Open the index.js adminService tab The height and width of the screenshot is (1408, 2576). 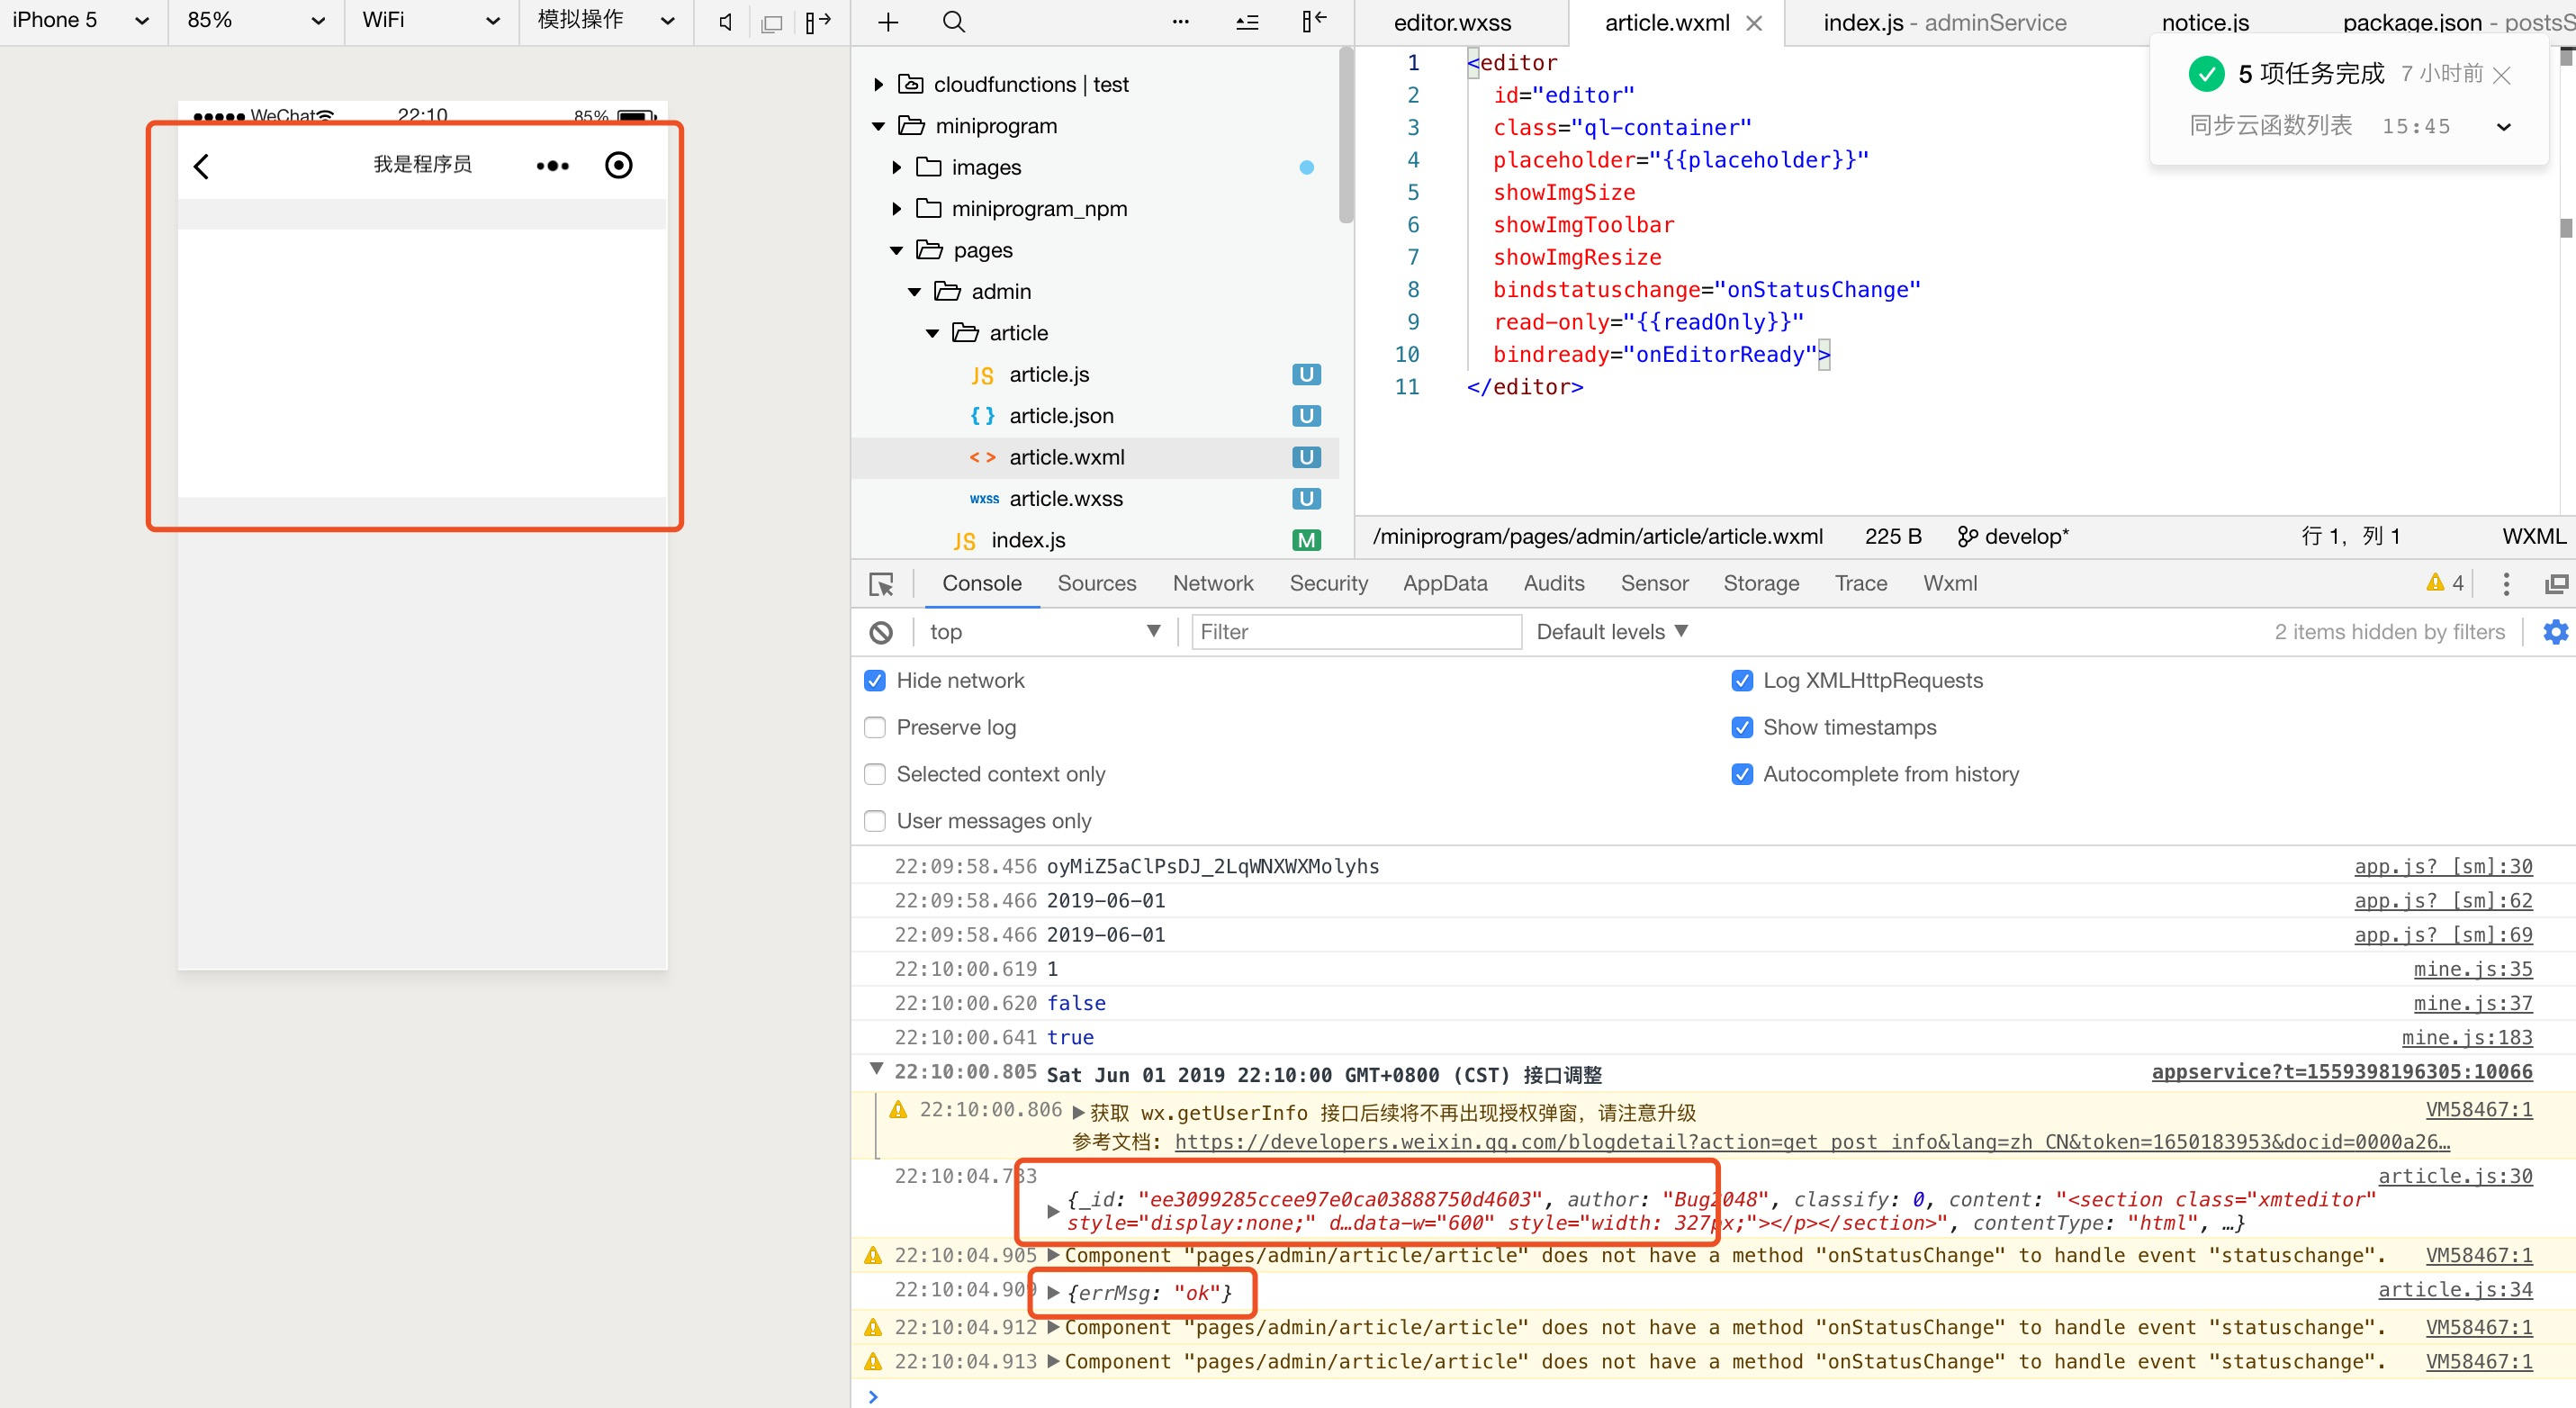tap(1944, 23)
